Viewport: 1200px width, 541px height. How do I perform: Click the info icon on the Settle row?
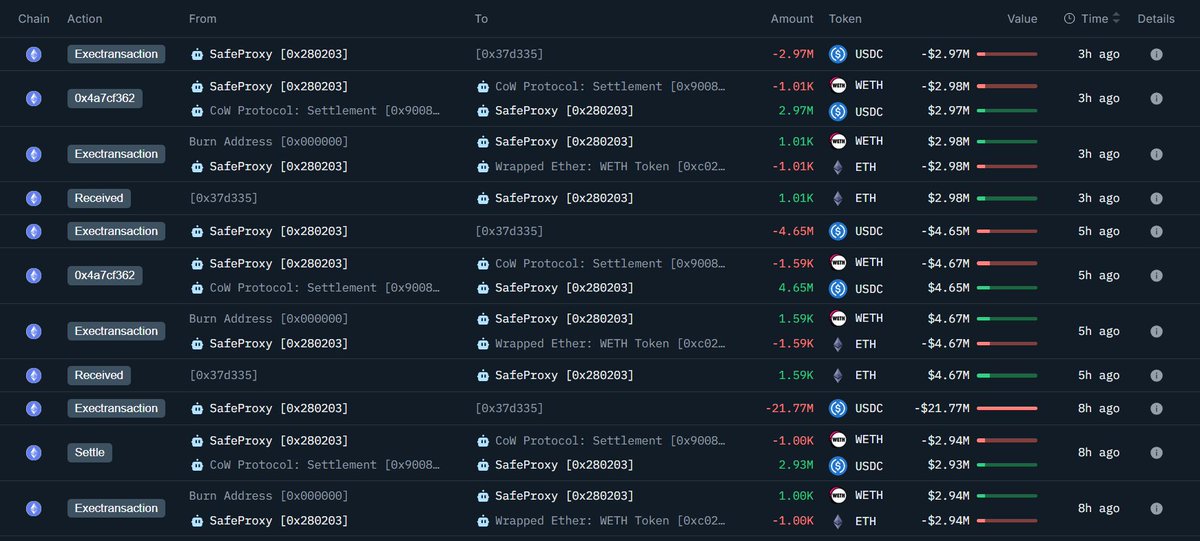(x=1156, y=452)
